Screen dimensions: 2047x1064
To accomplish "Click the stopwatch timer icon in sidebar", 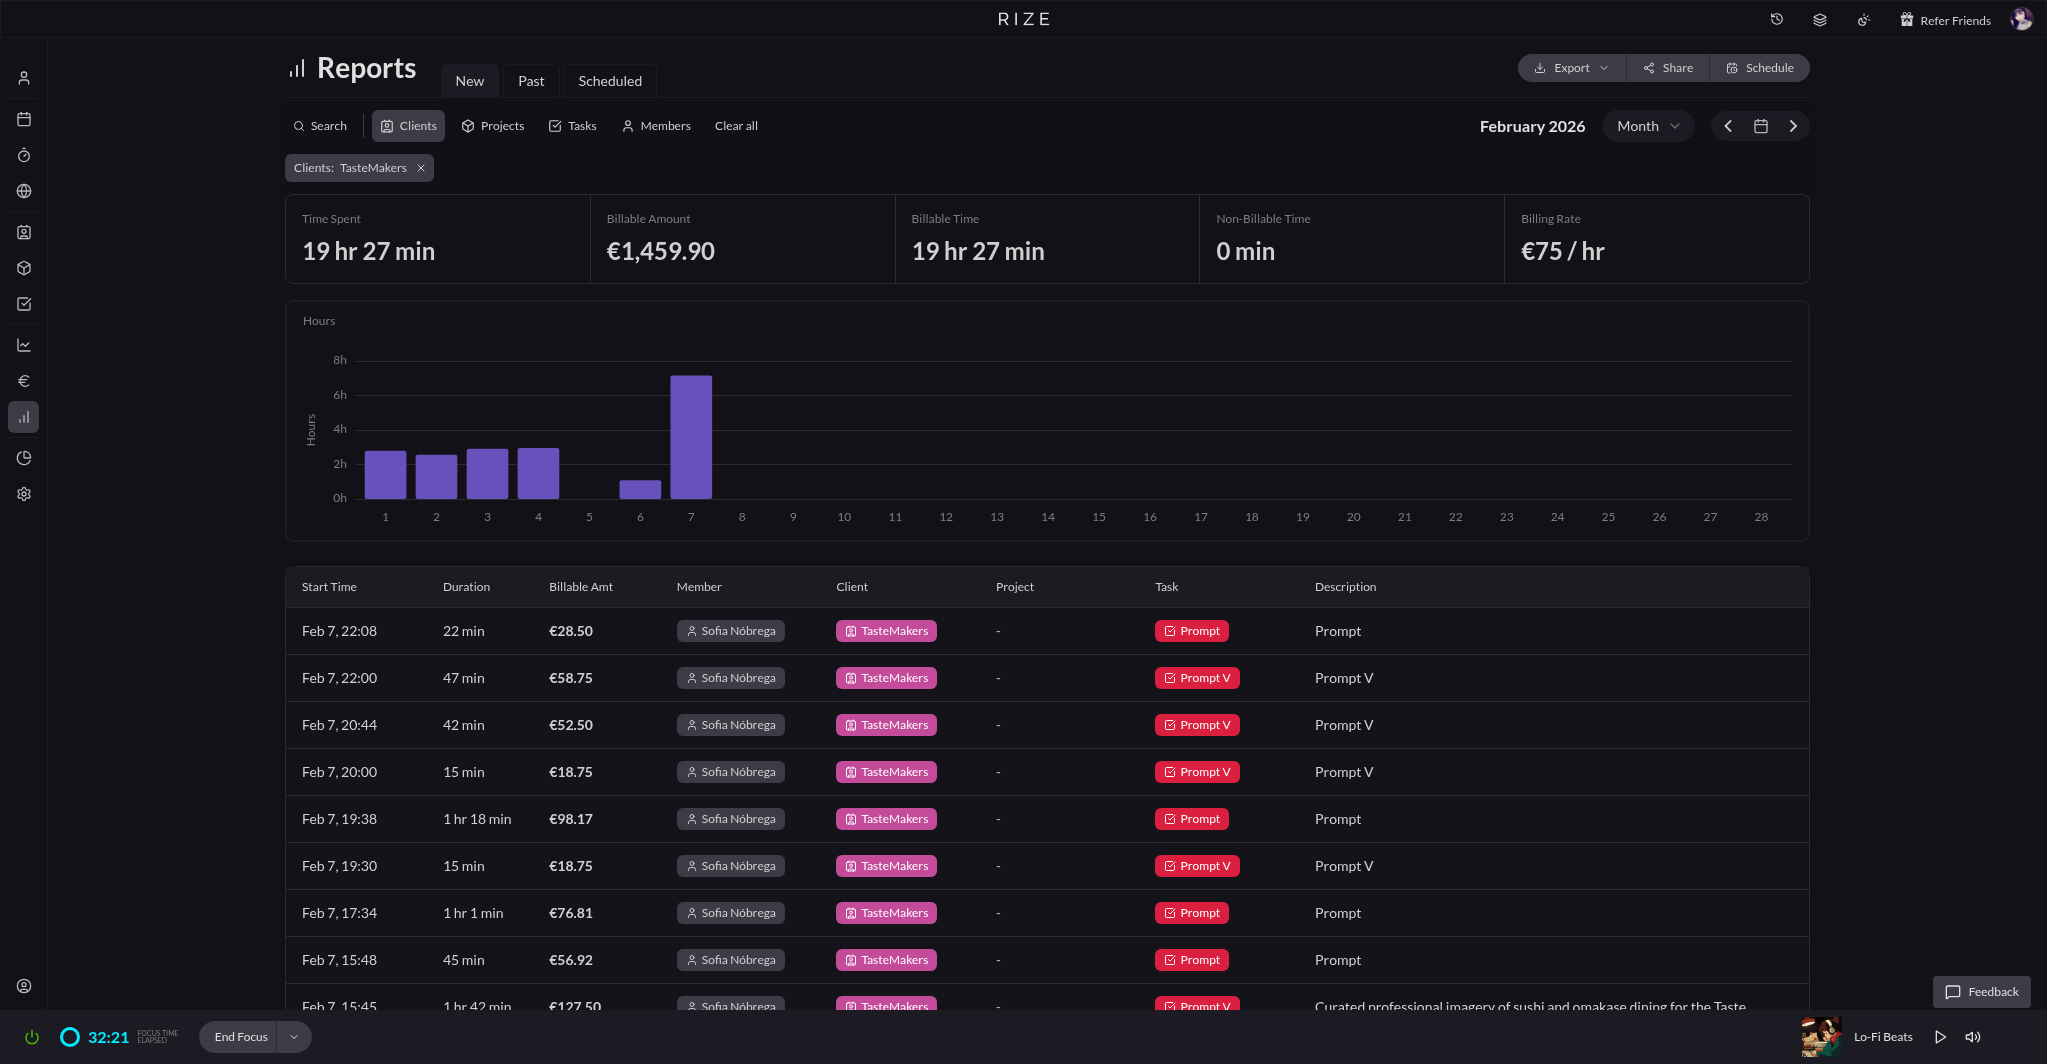I will (24, 155).
